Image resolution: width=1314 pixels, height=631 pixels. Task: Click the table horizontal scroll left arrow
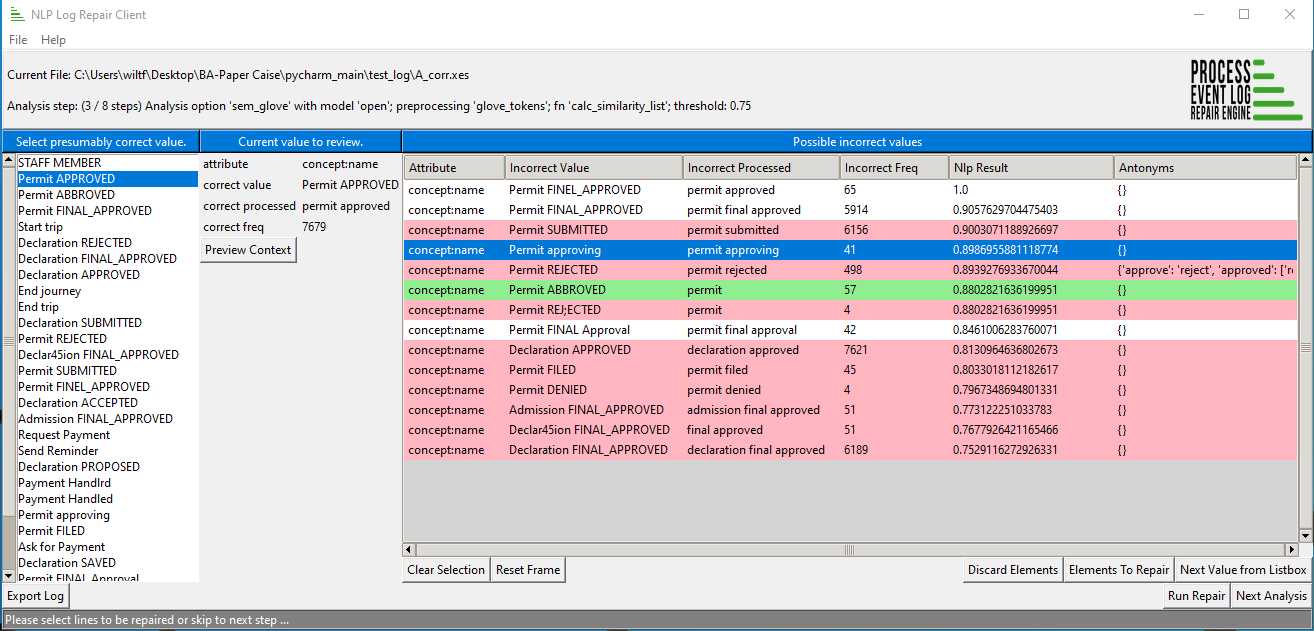coord(409,549)
